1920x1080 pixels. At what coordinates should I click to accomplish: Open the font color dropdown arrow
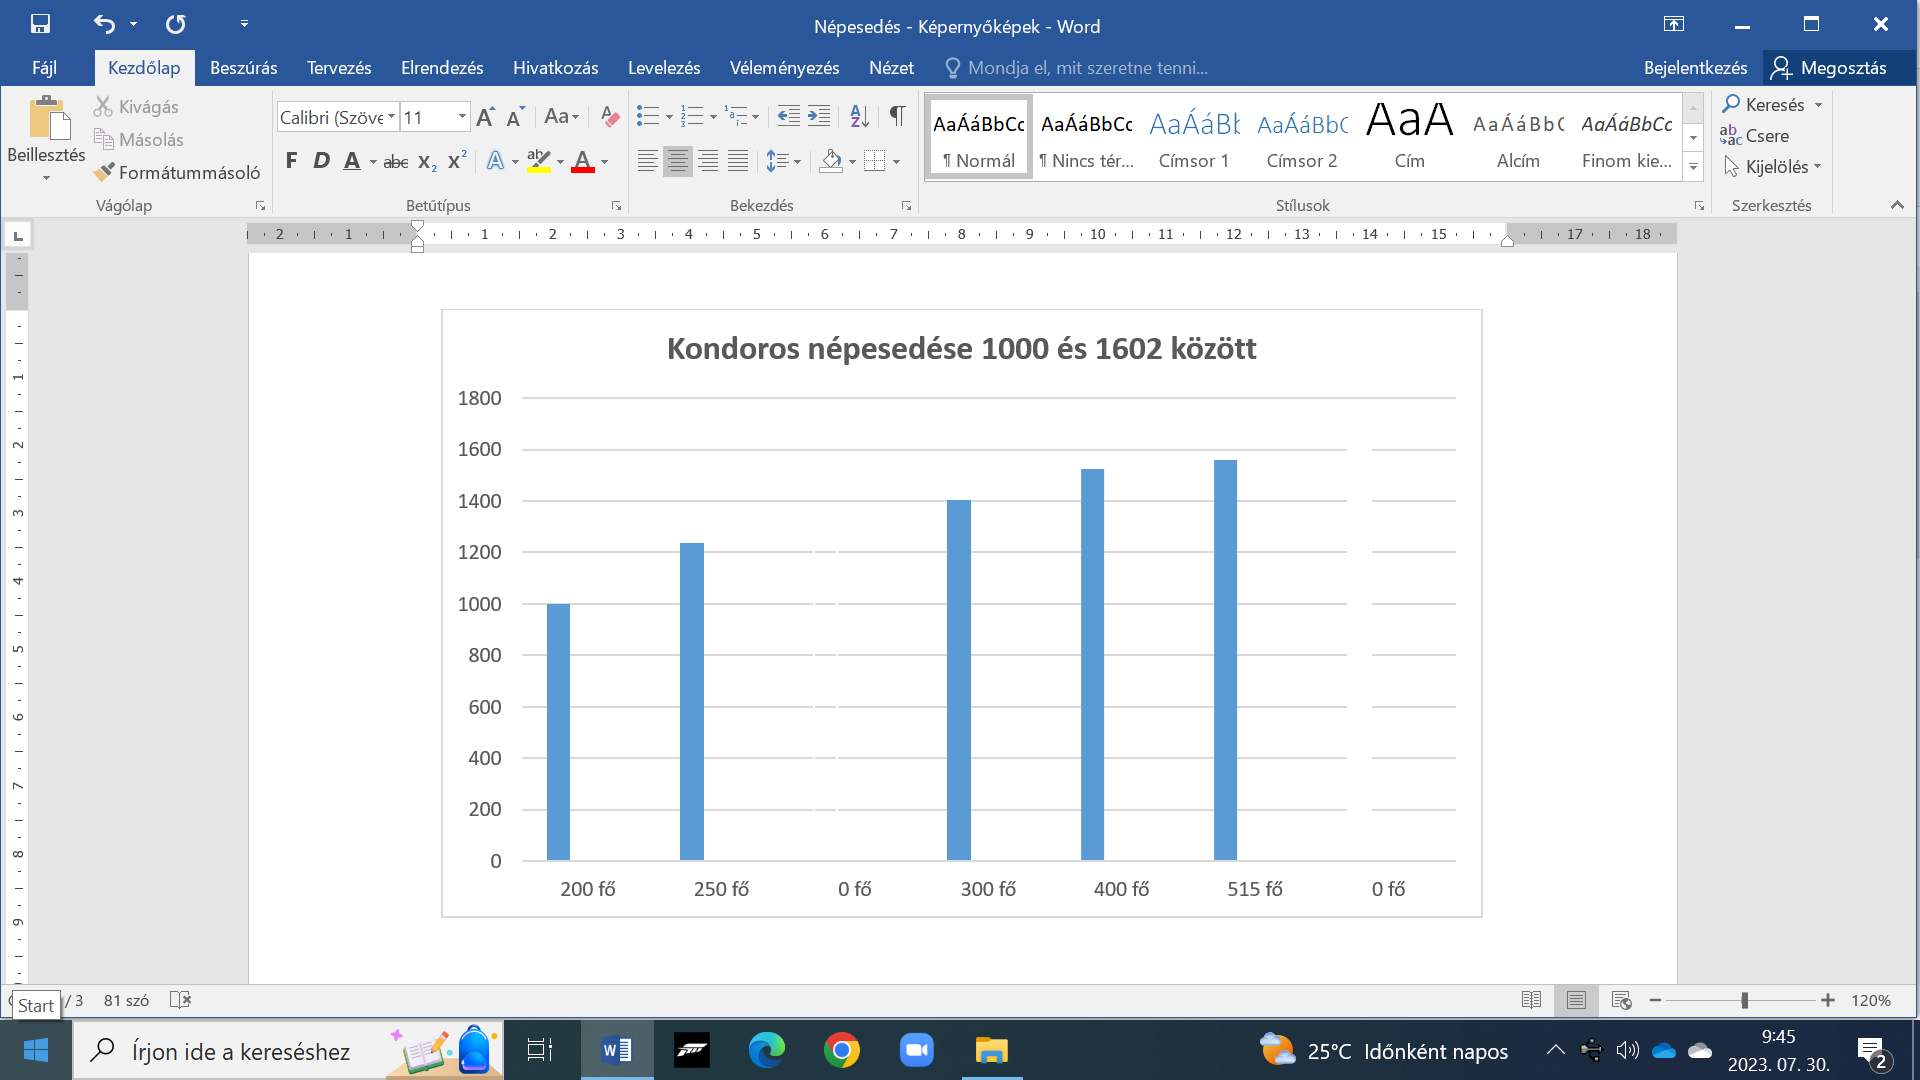tap(605, 161)
